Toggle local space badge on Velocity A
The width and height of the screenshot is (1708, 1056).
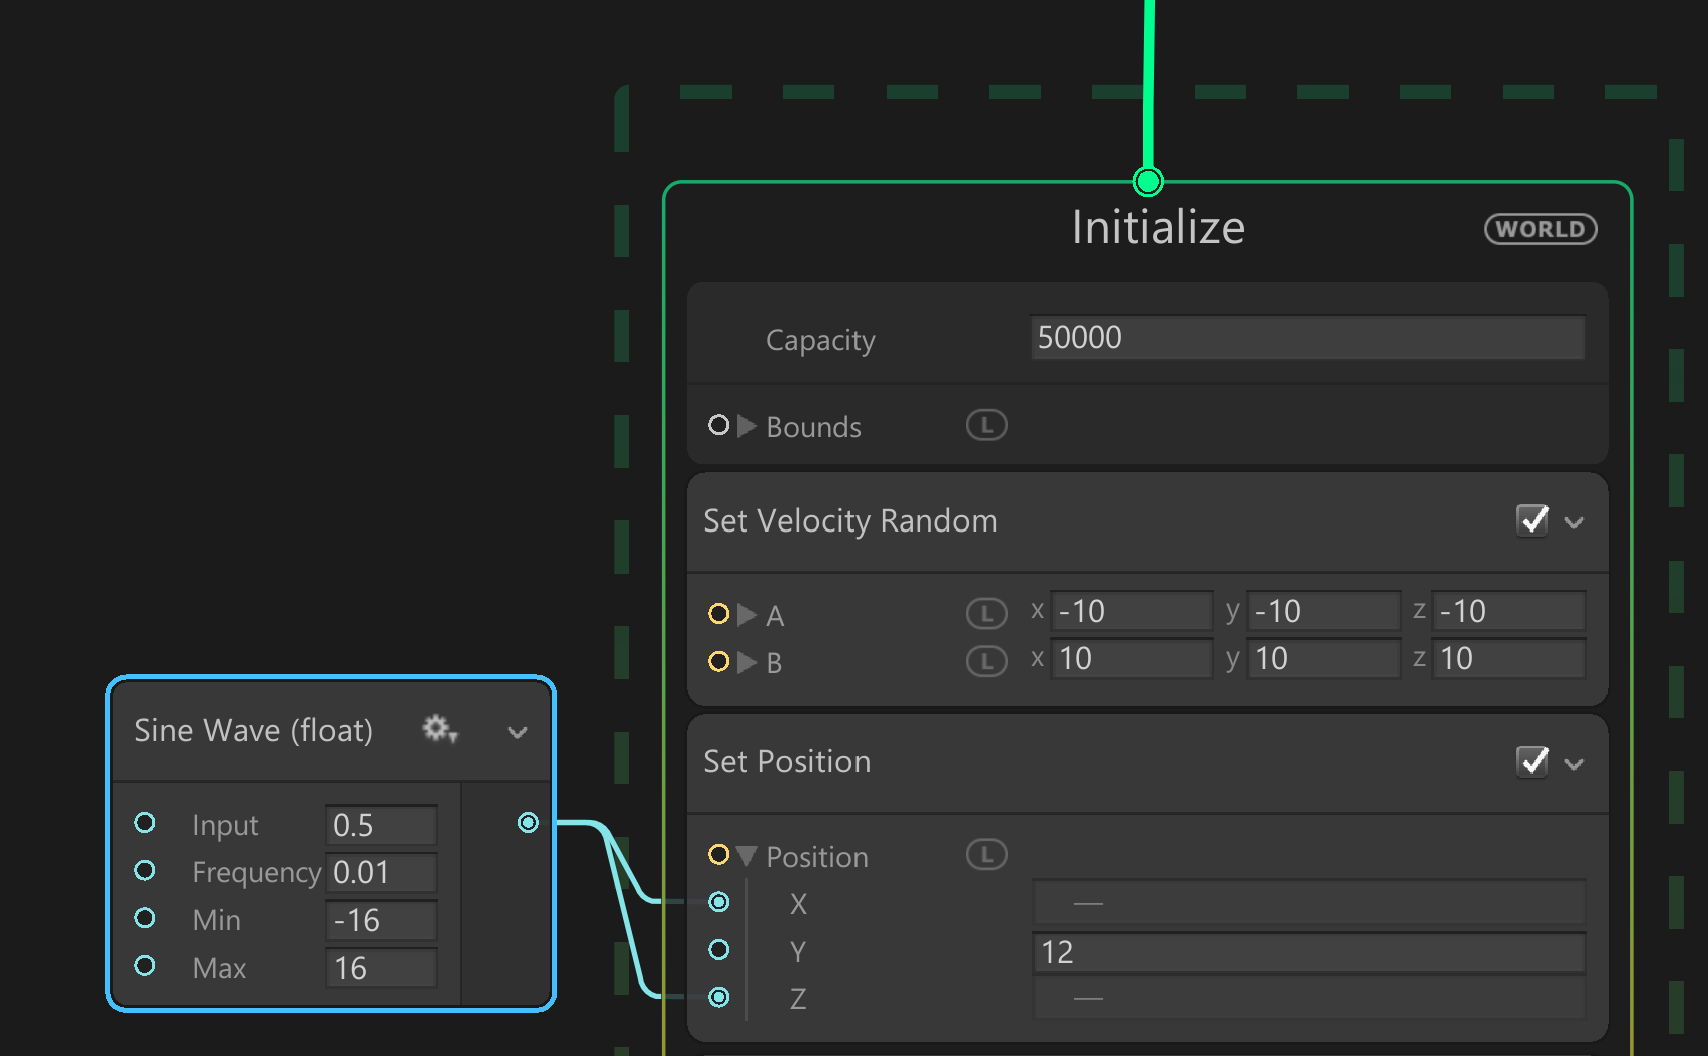(986, 613)
